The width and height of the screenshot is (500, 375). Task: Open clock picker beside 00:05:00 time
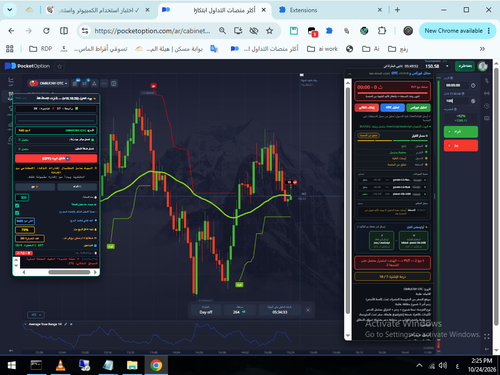point(473,85)
